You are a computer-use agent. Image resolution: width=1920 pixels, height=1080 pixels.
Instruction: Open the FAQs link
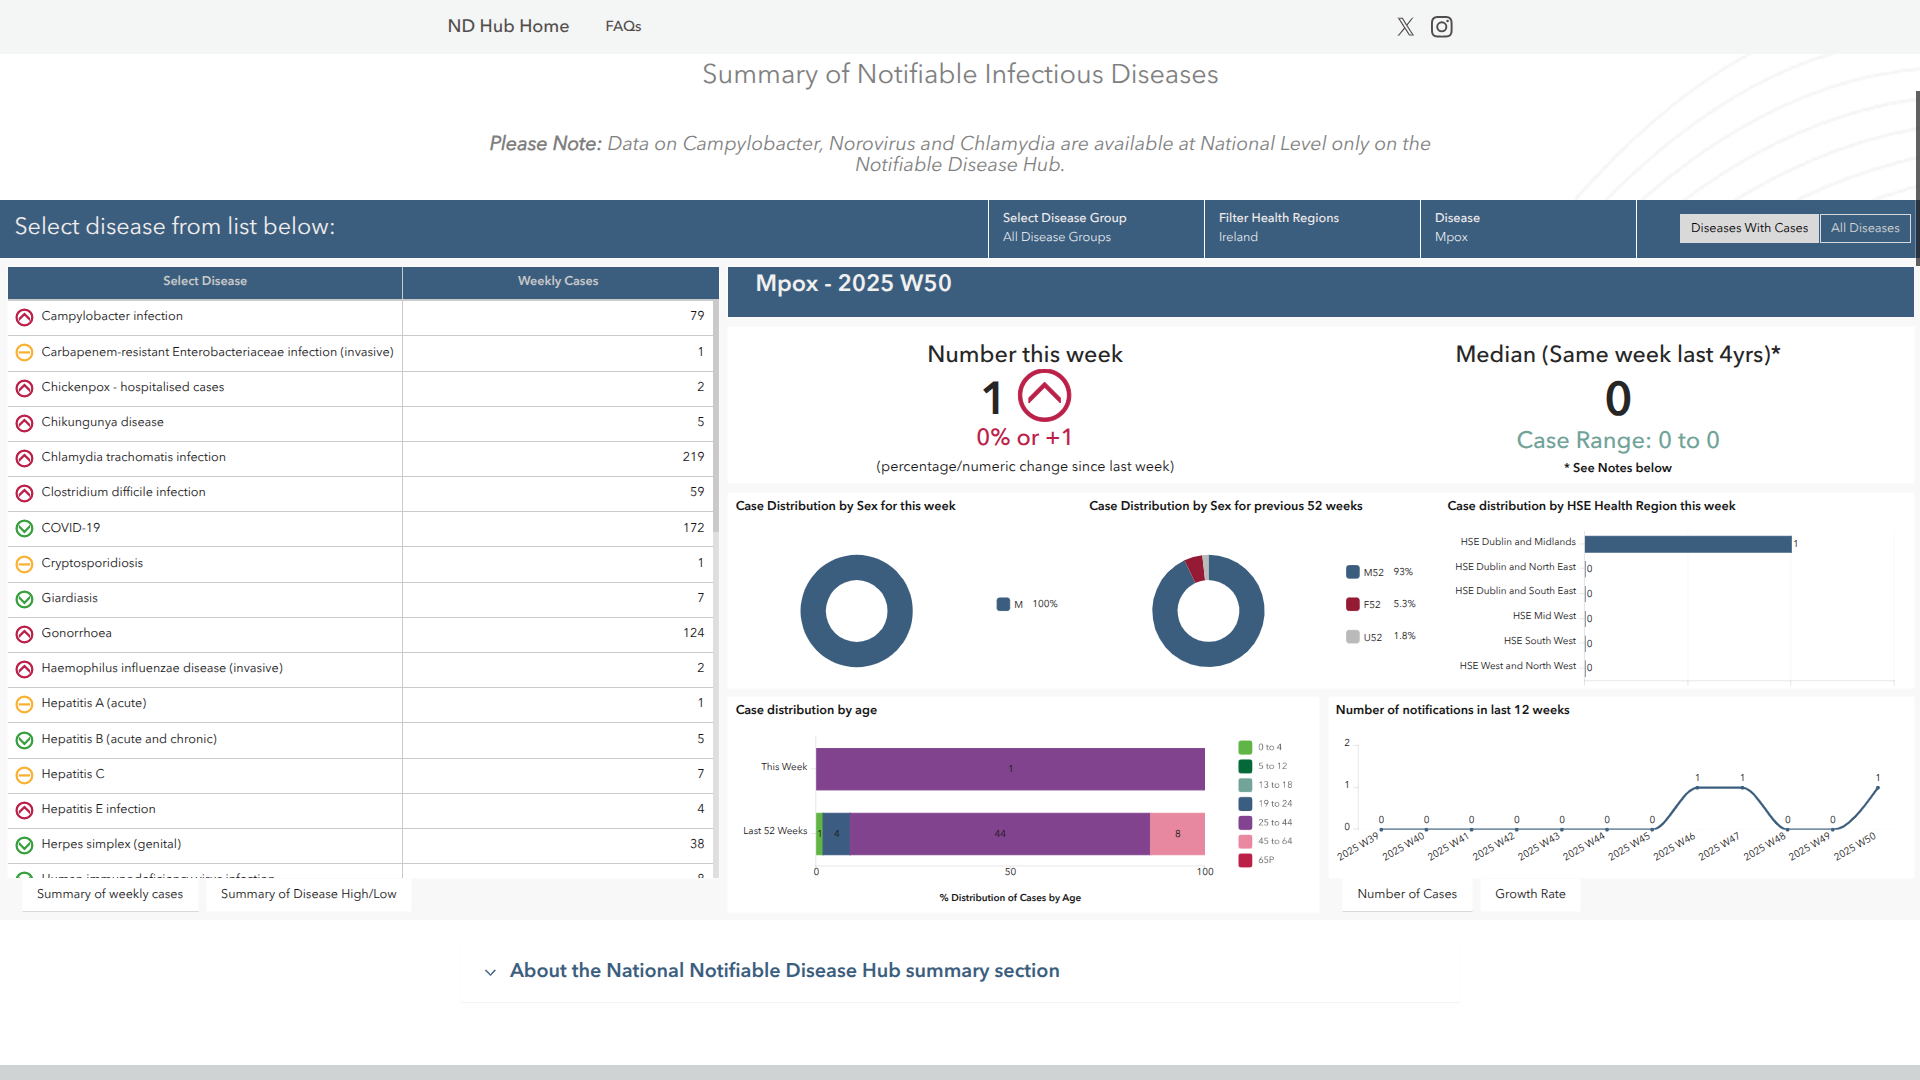pyautogui.click(x=623, y=26)
